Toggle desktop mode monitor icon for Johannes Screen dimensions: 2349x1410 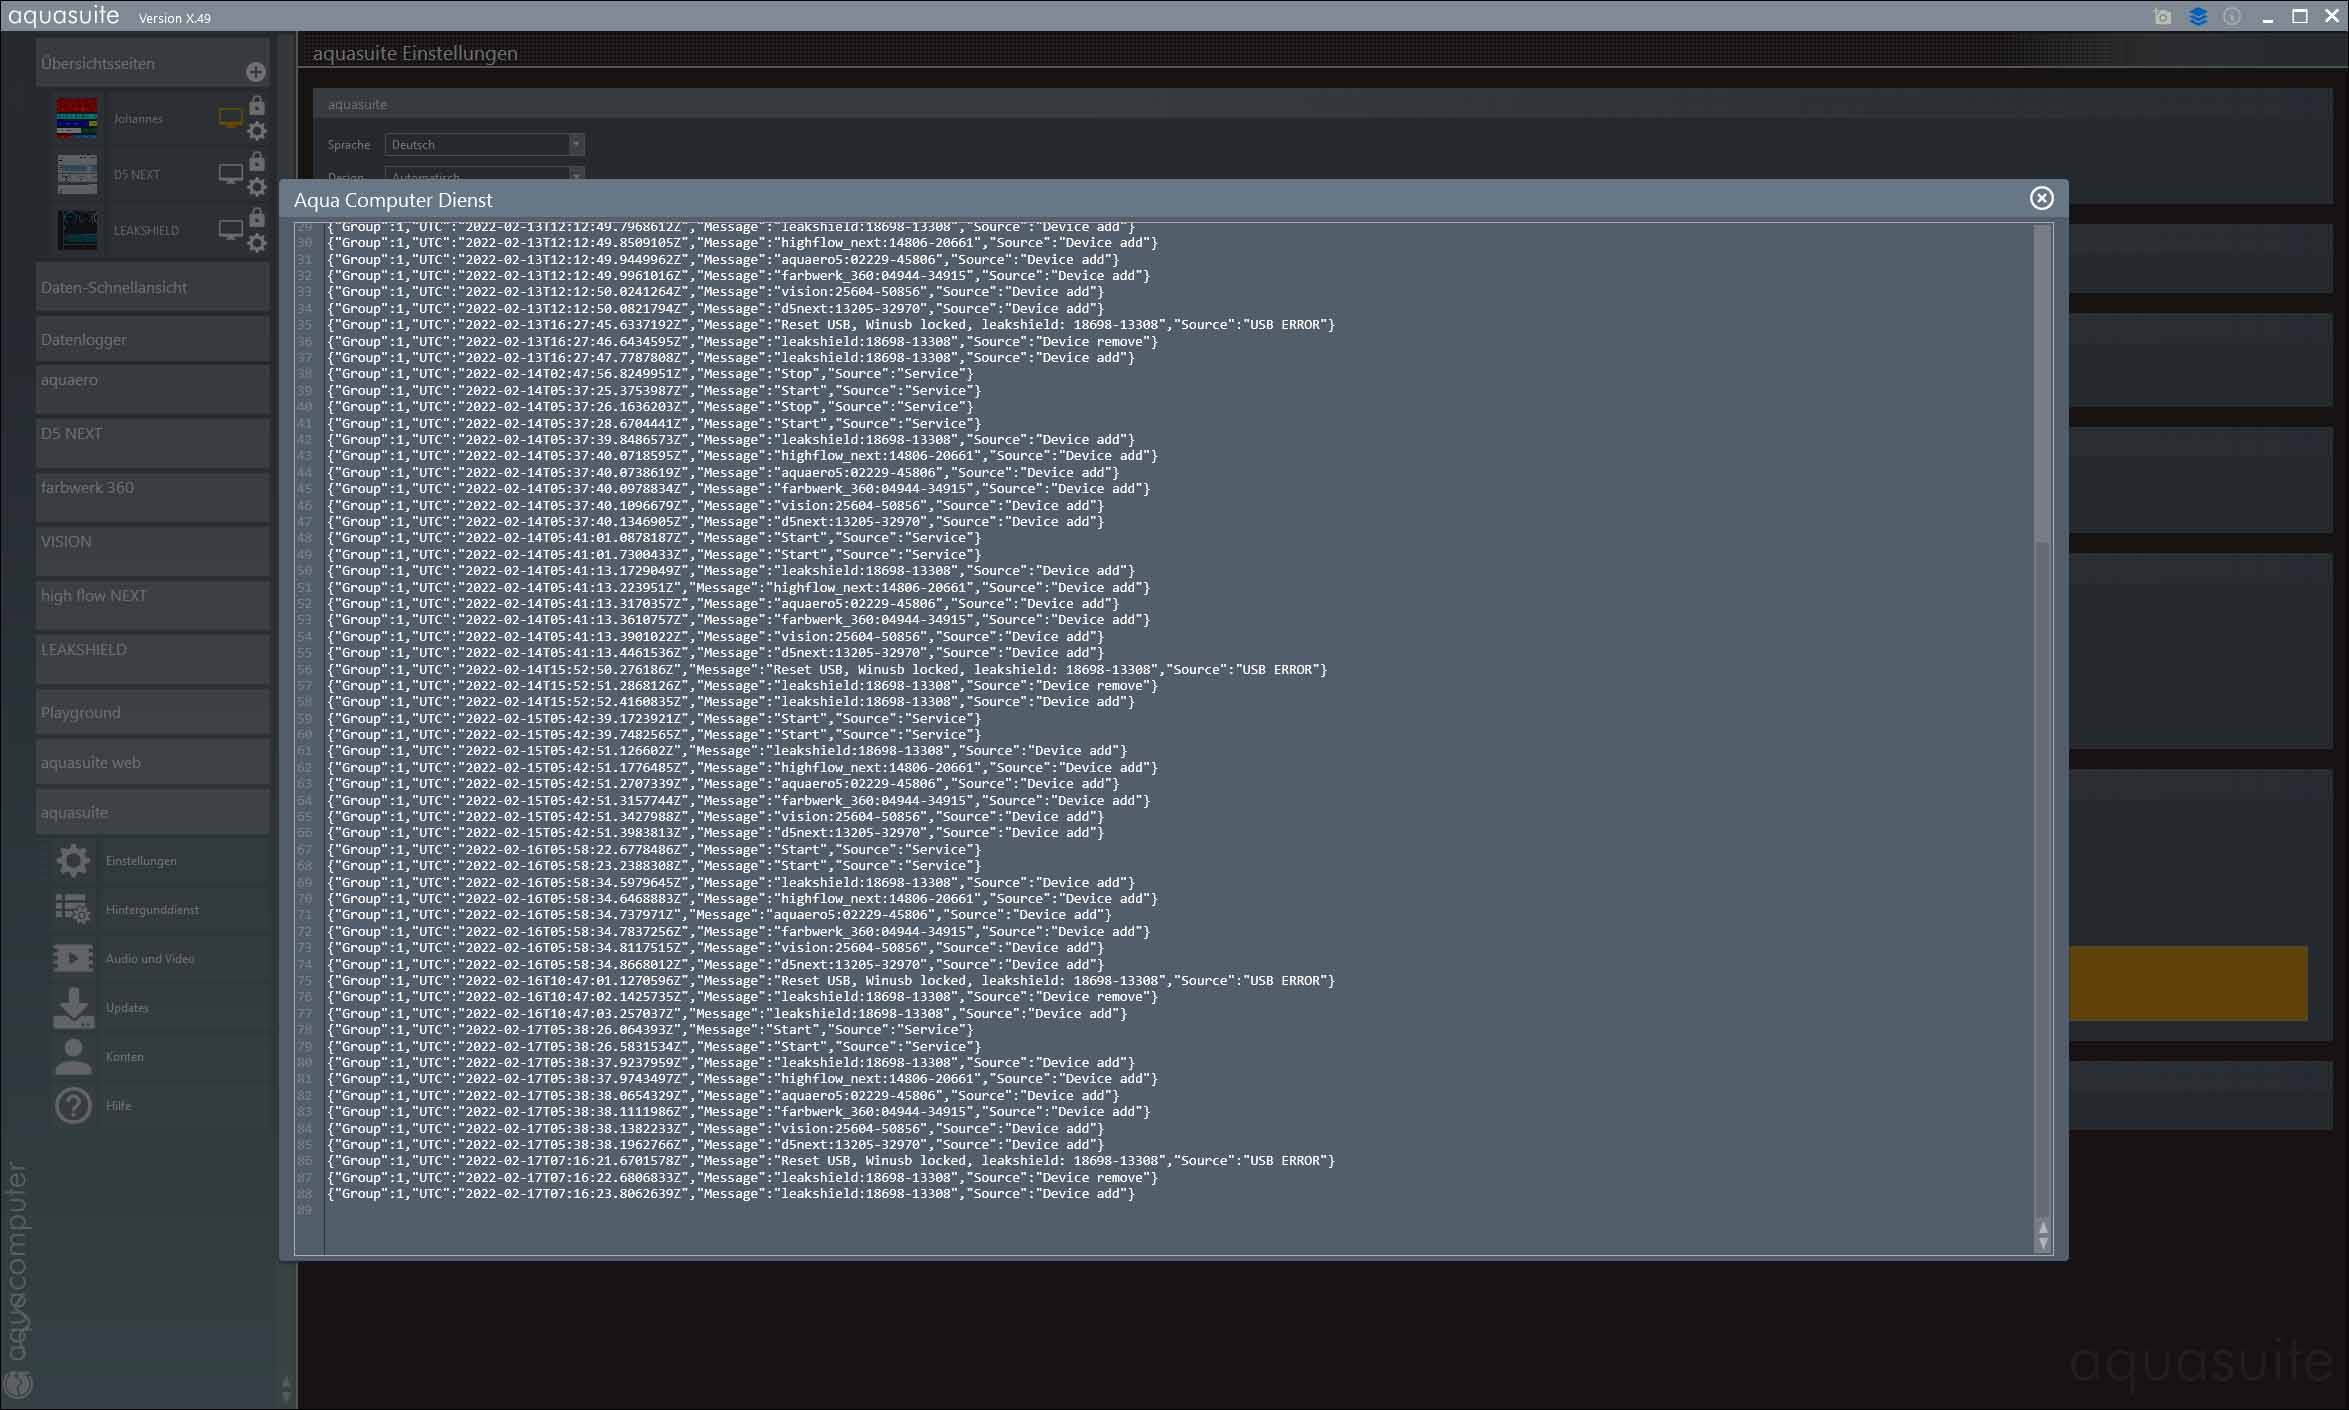231,118
